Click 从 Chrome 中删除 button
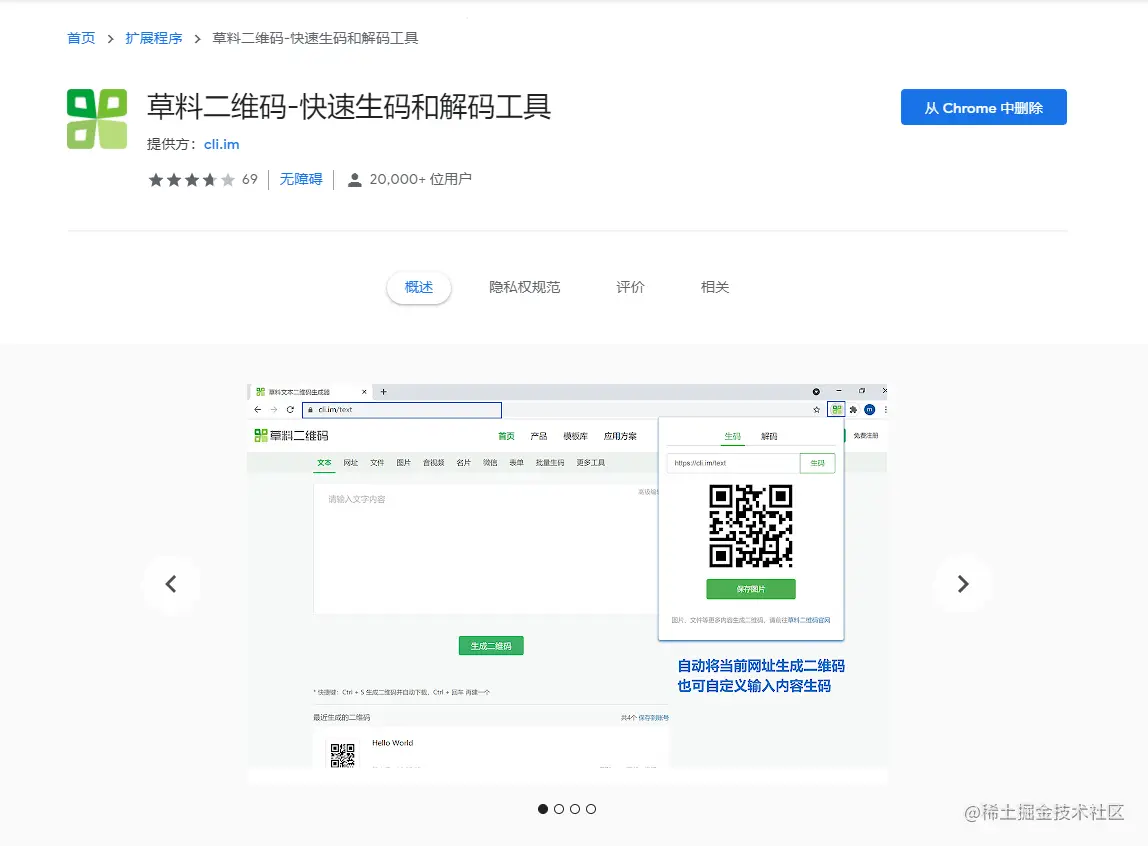The width and height of the screenshot is (1148, 846). coord(983,107)
